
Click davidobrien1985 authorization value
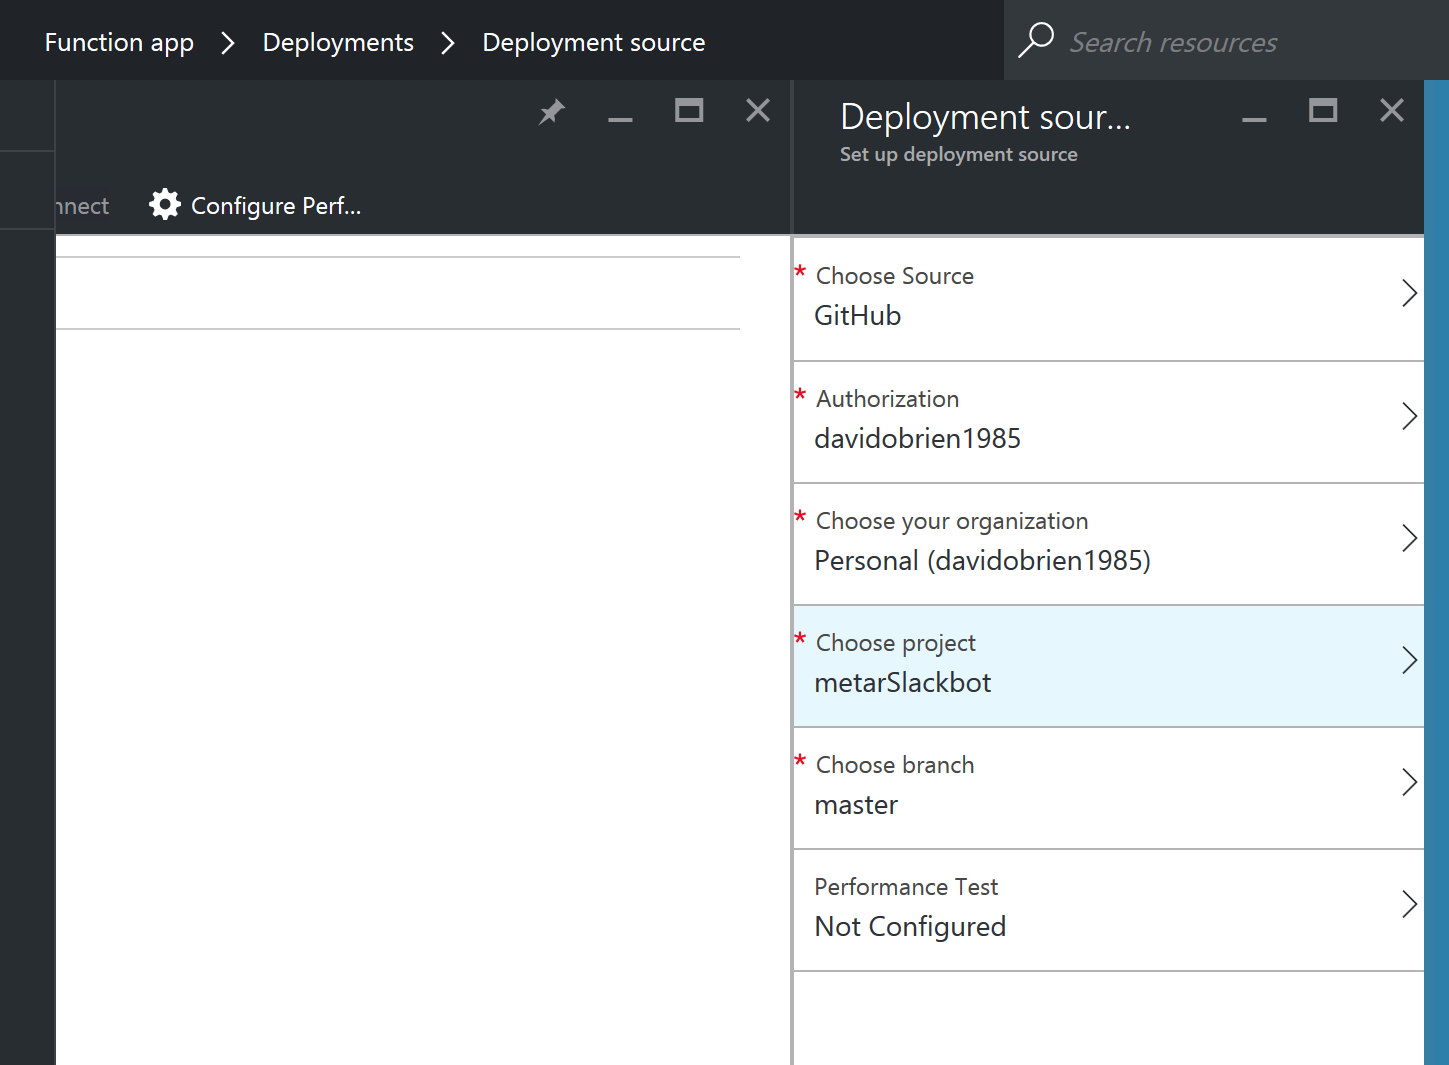tap(918, 439)
